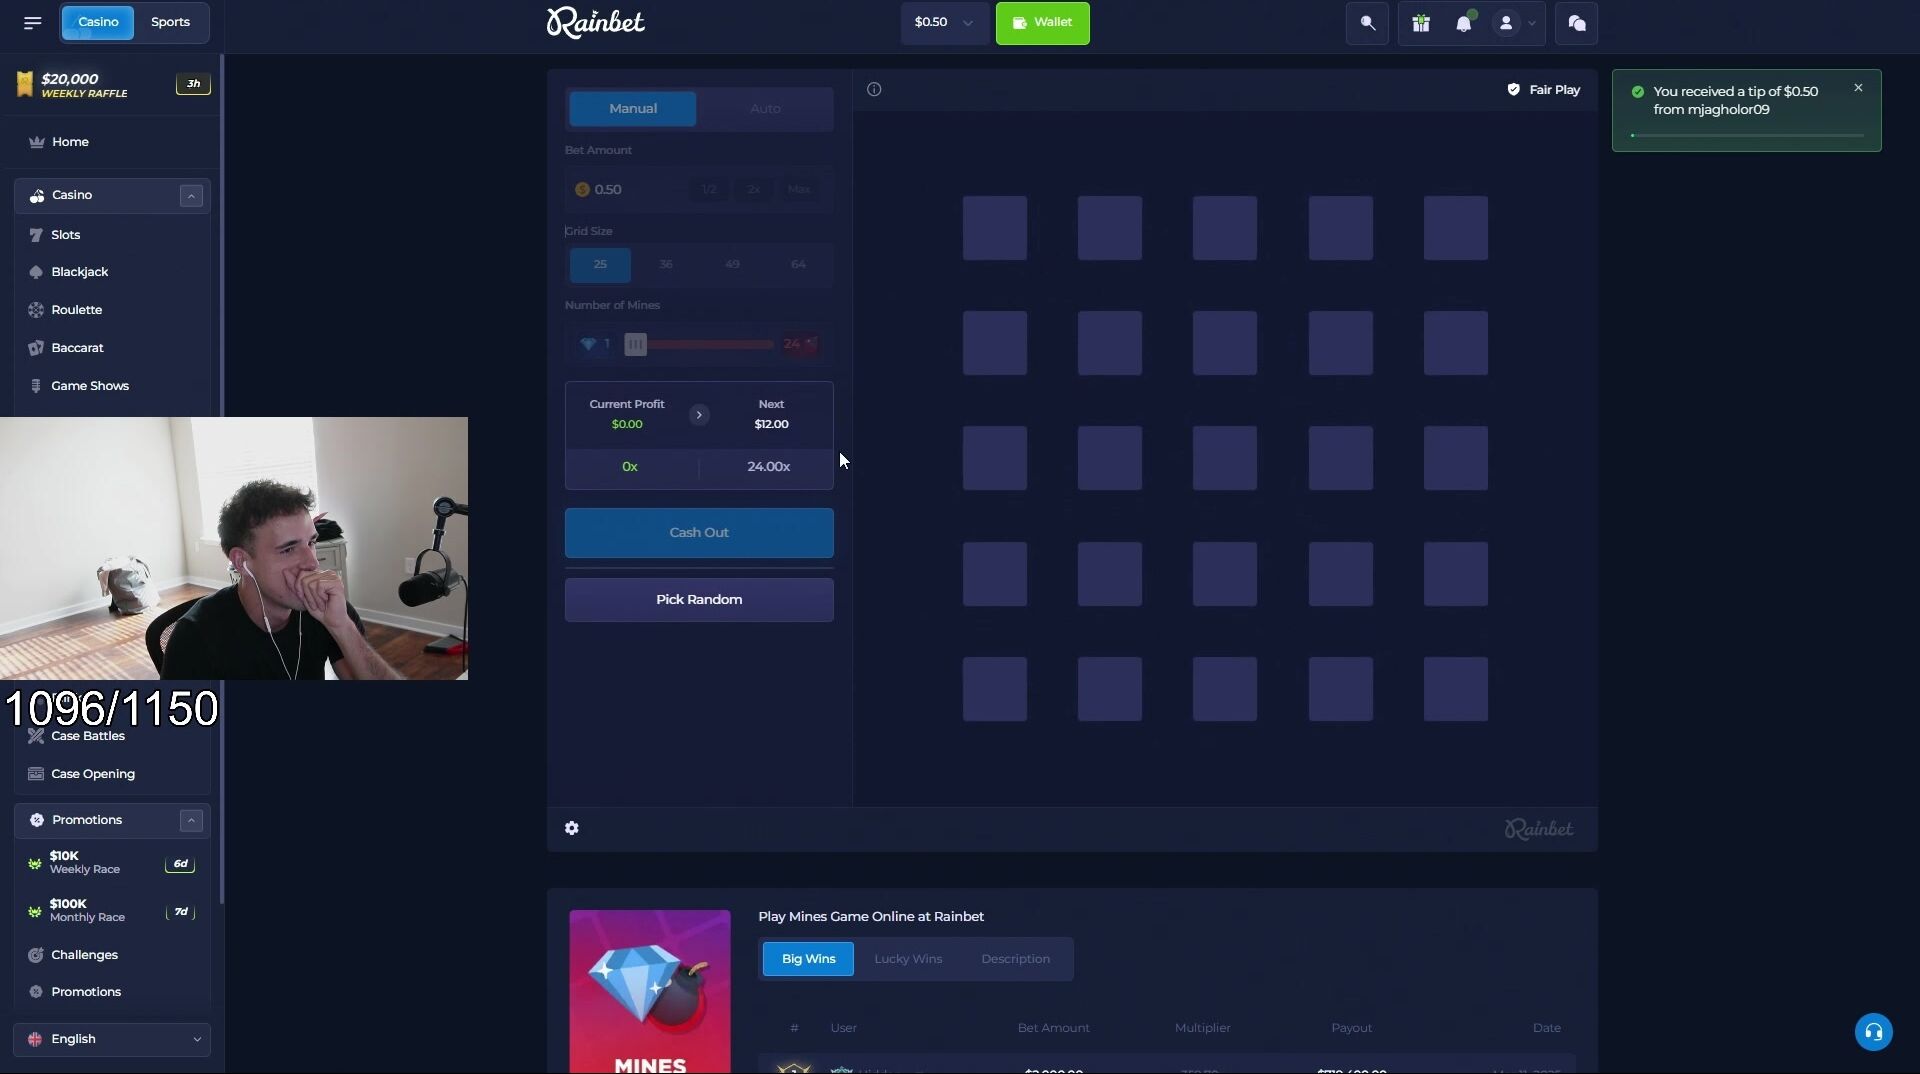Image resolution: width=1920 pixels, height=1074 pixels.
Task: Reveal the top-left mine tile
Action: pyautogui.click(x=995, y=228)
